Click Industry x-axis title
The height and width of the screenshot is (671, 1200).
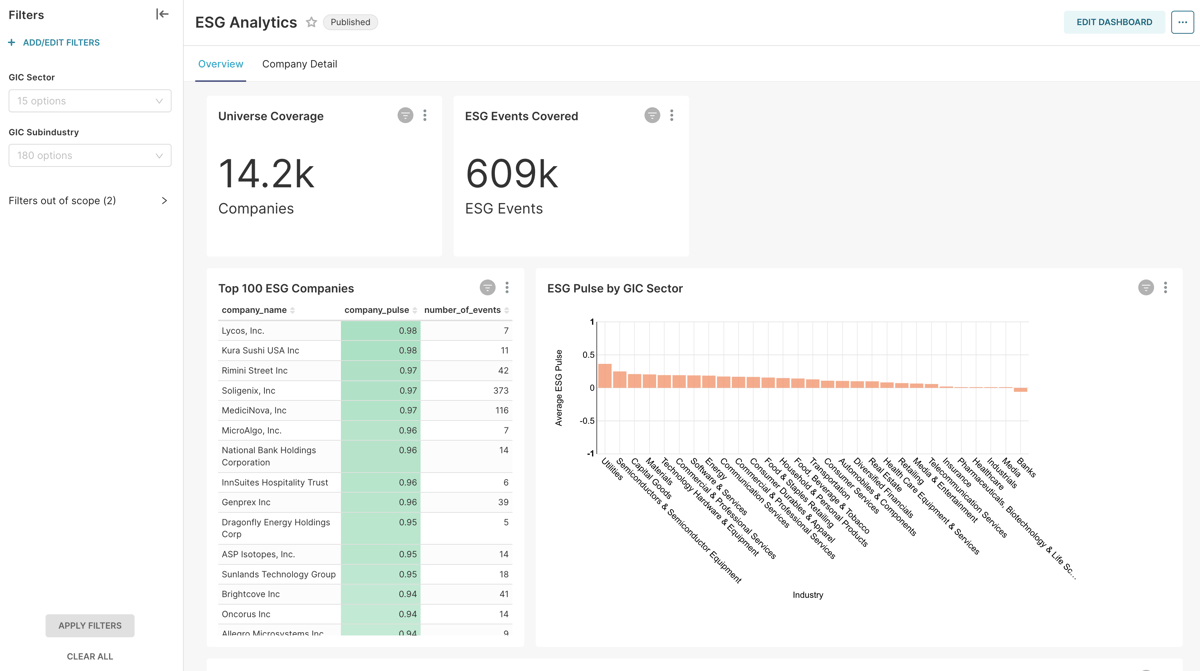(808, 595)
